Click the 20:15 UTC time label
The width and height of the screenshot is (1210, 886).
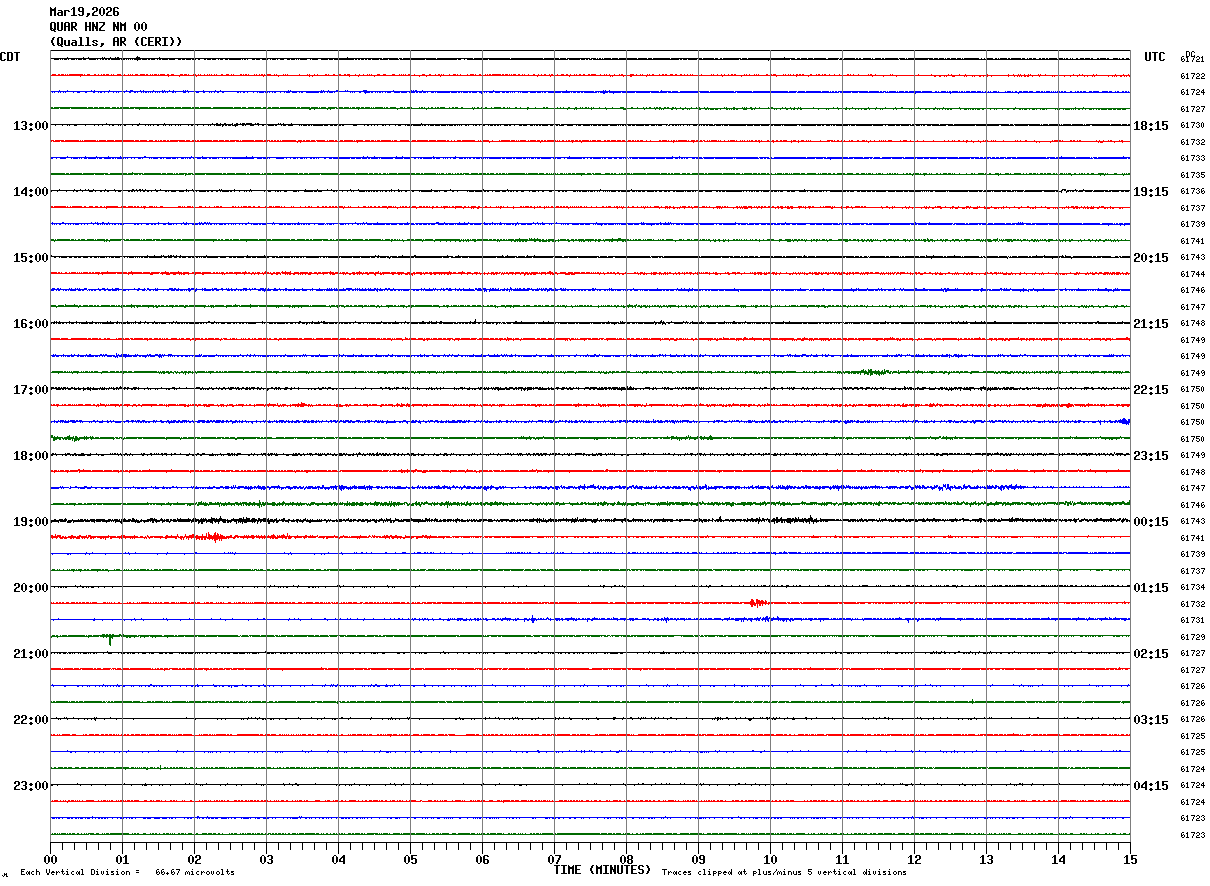click(1151, 258)
